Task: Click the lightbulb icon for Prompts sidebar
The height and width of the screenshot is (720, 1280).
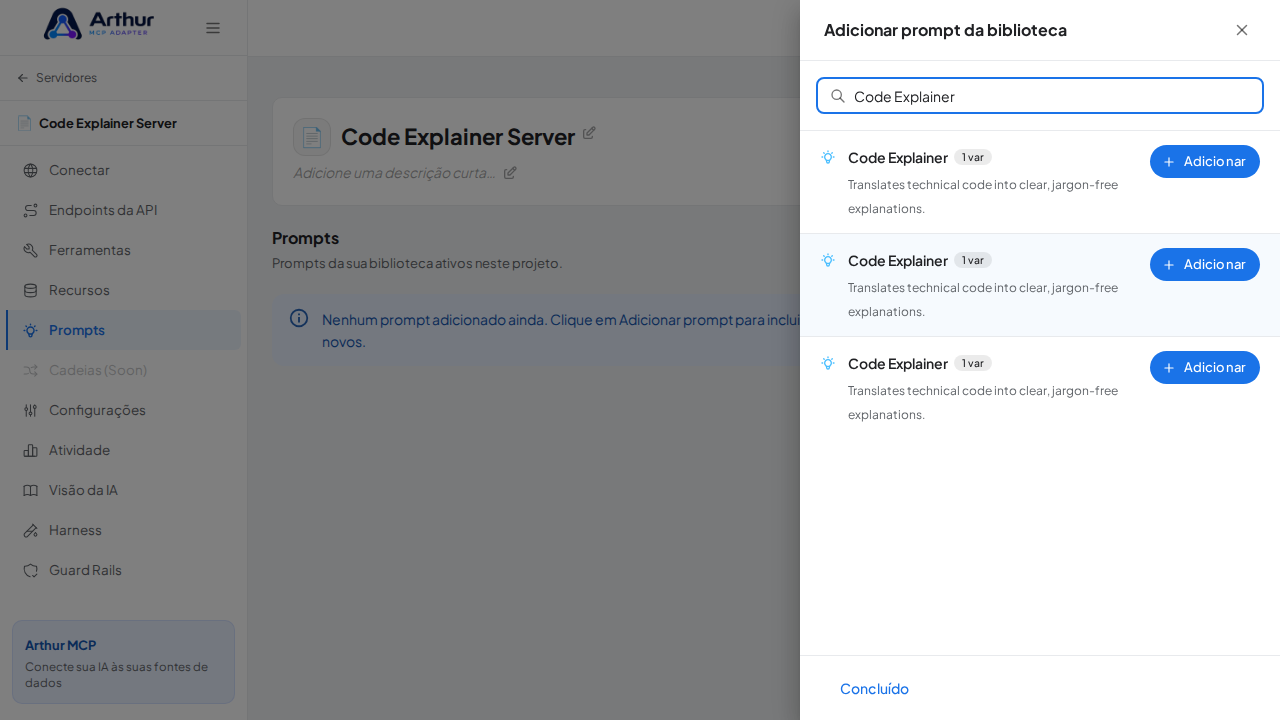Action: coord(30,330)
